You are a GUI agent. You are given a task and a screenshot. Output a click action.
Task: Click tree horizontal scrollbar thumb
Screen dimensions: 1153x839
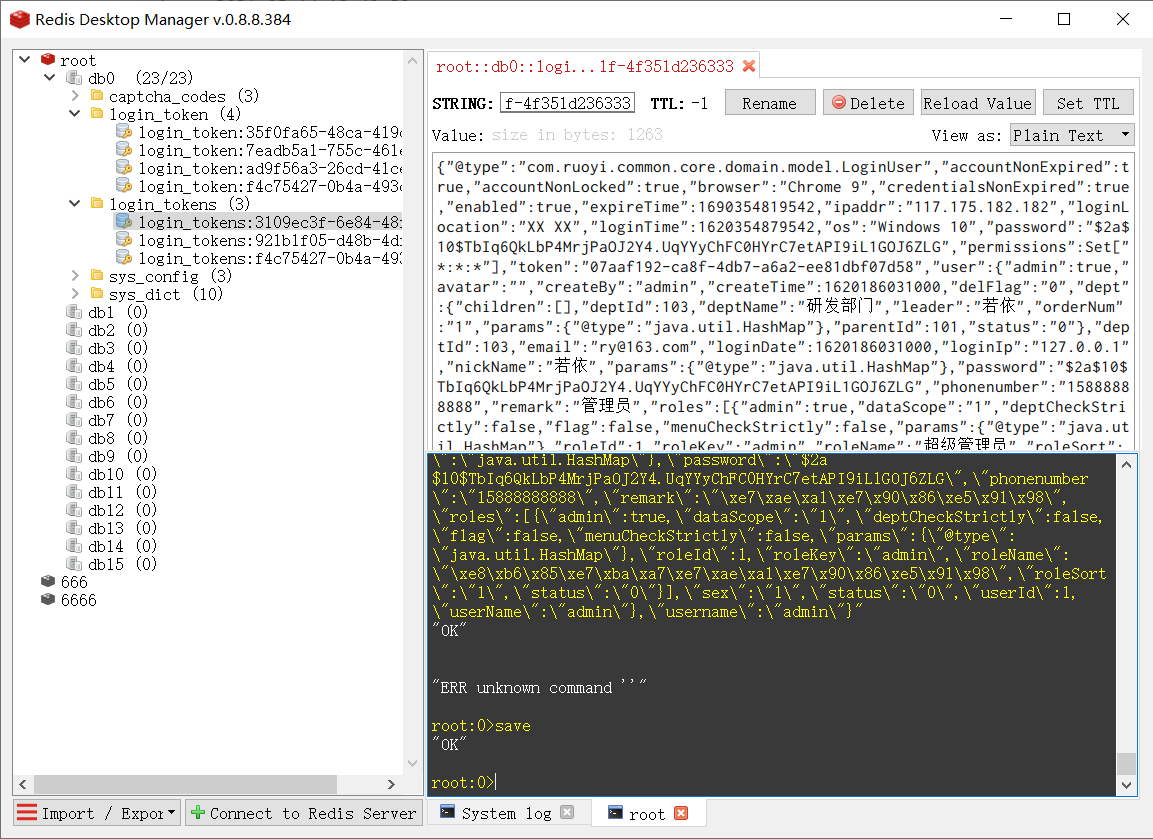(185, 784)
